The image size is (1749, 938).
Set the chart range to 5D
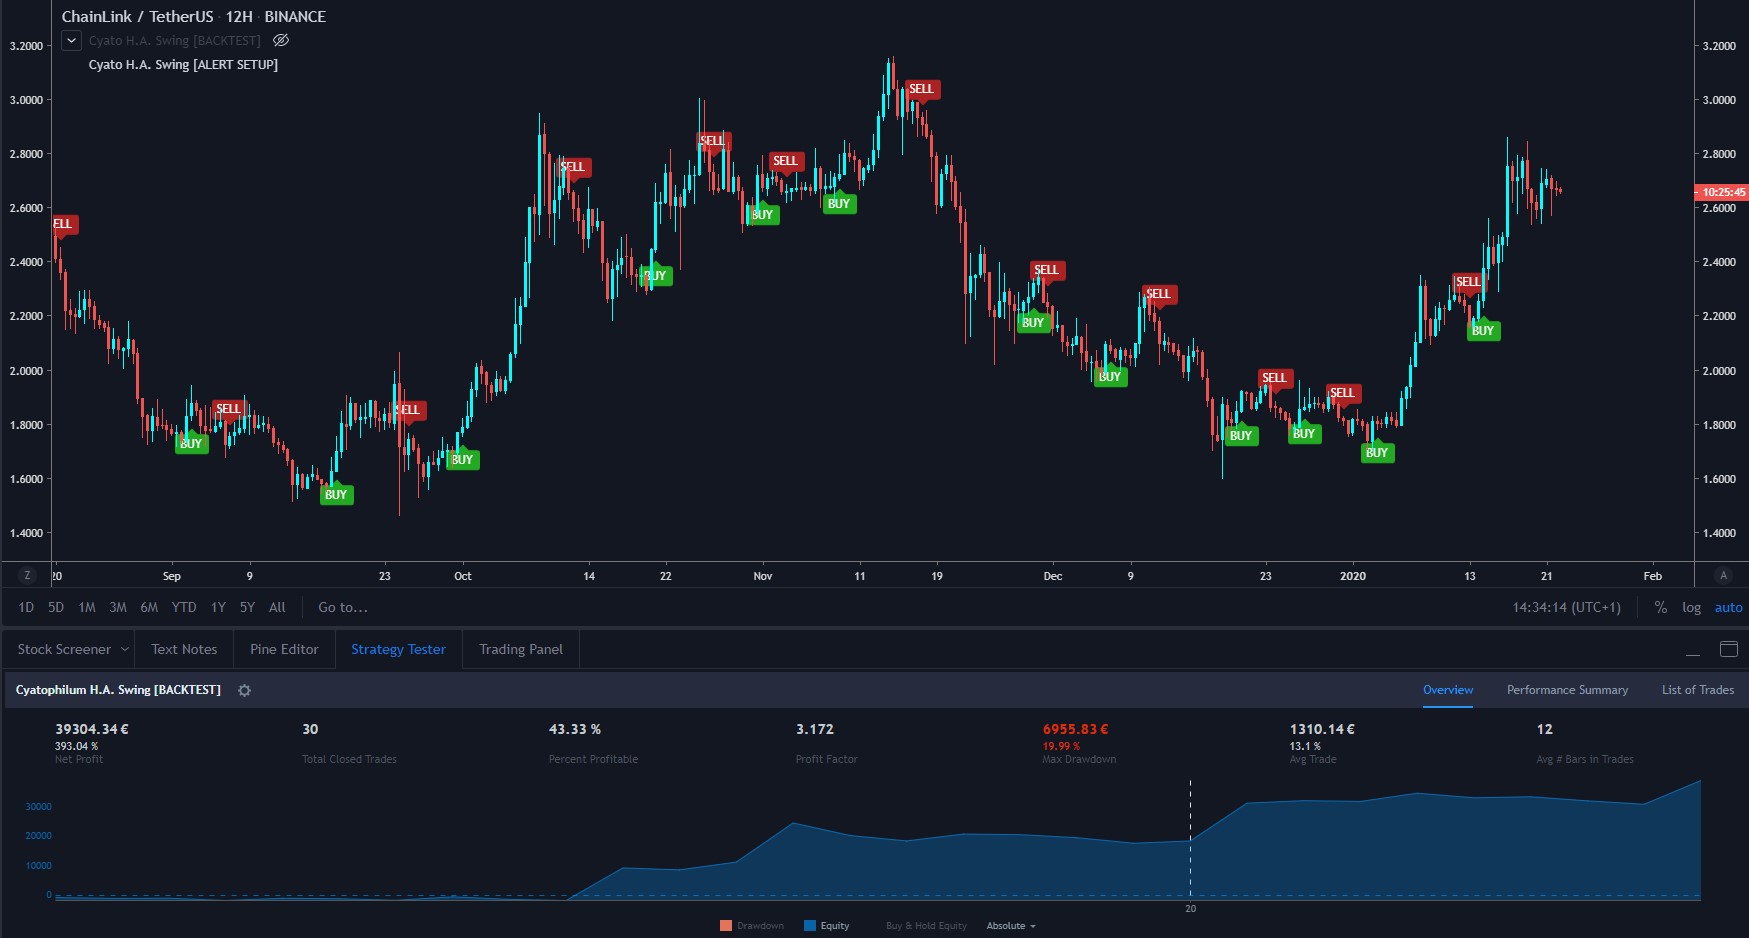point(56,607)
